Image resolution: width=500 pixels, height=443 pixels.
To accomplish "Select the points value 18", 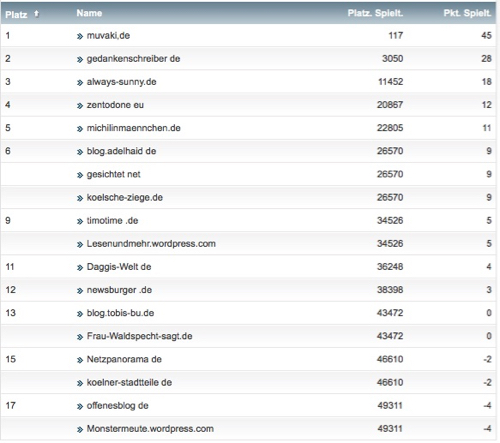I will [487, 82].
